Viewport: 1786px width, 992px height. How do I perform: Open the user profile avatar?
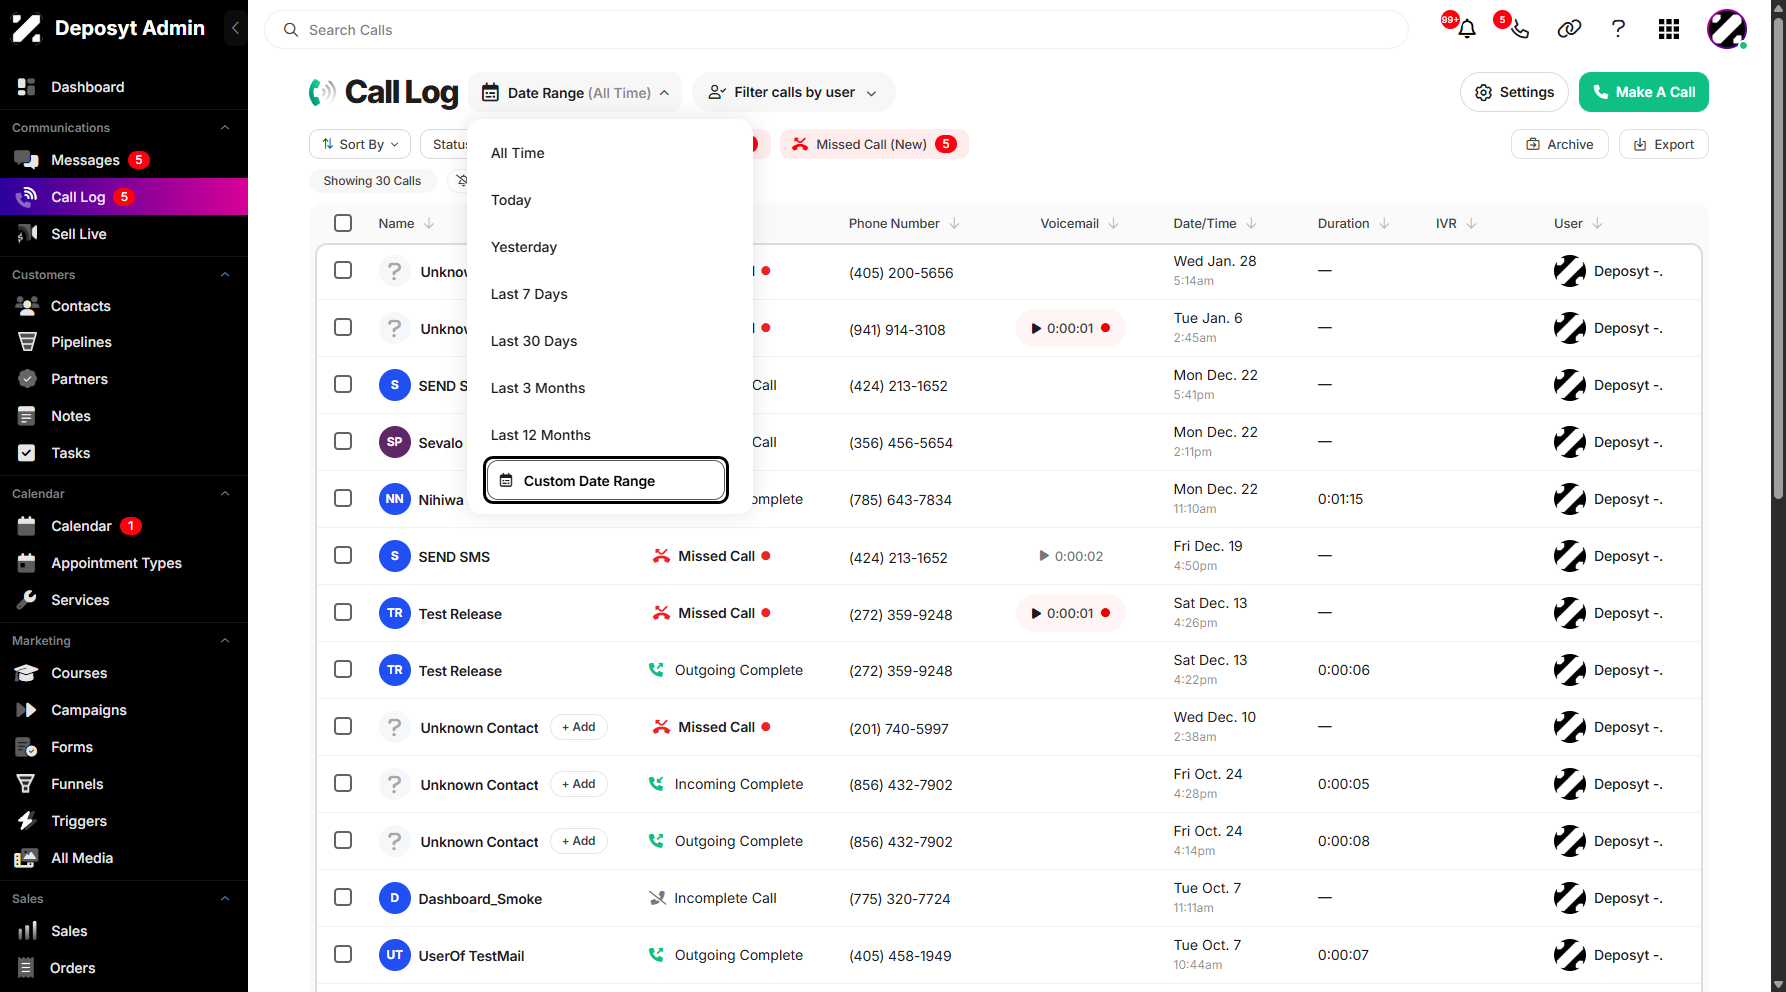point(1726,29)
